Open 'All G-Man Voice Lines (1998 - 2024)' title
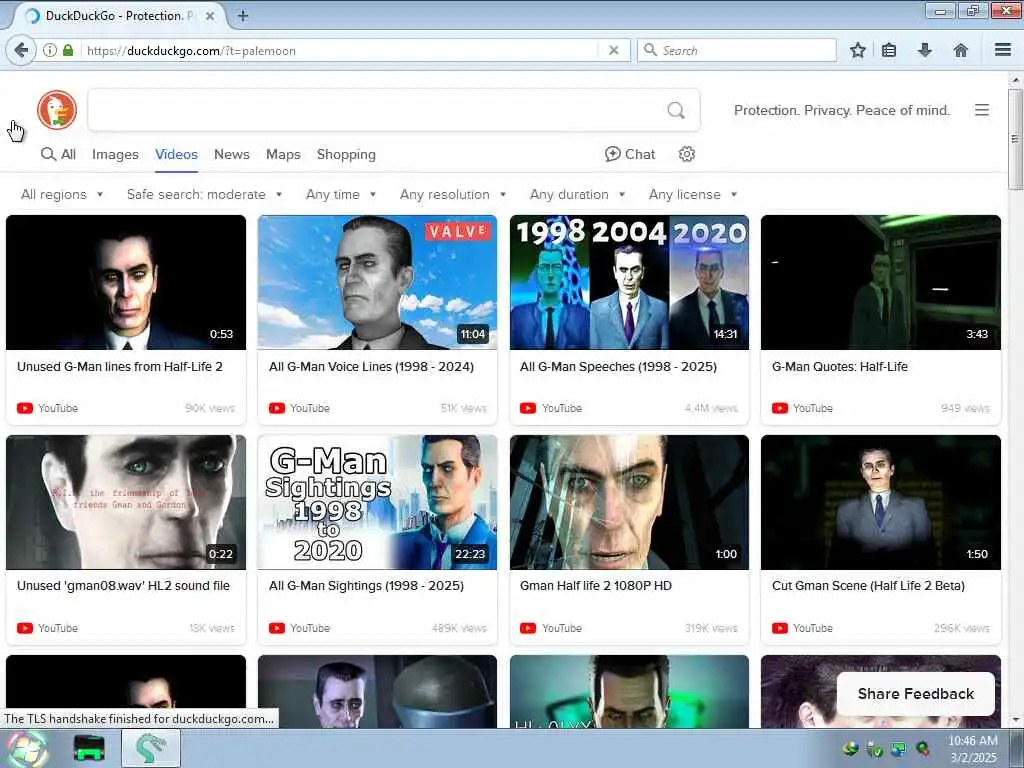 coord(372,366)
